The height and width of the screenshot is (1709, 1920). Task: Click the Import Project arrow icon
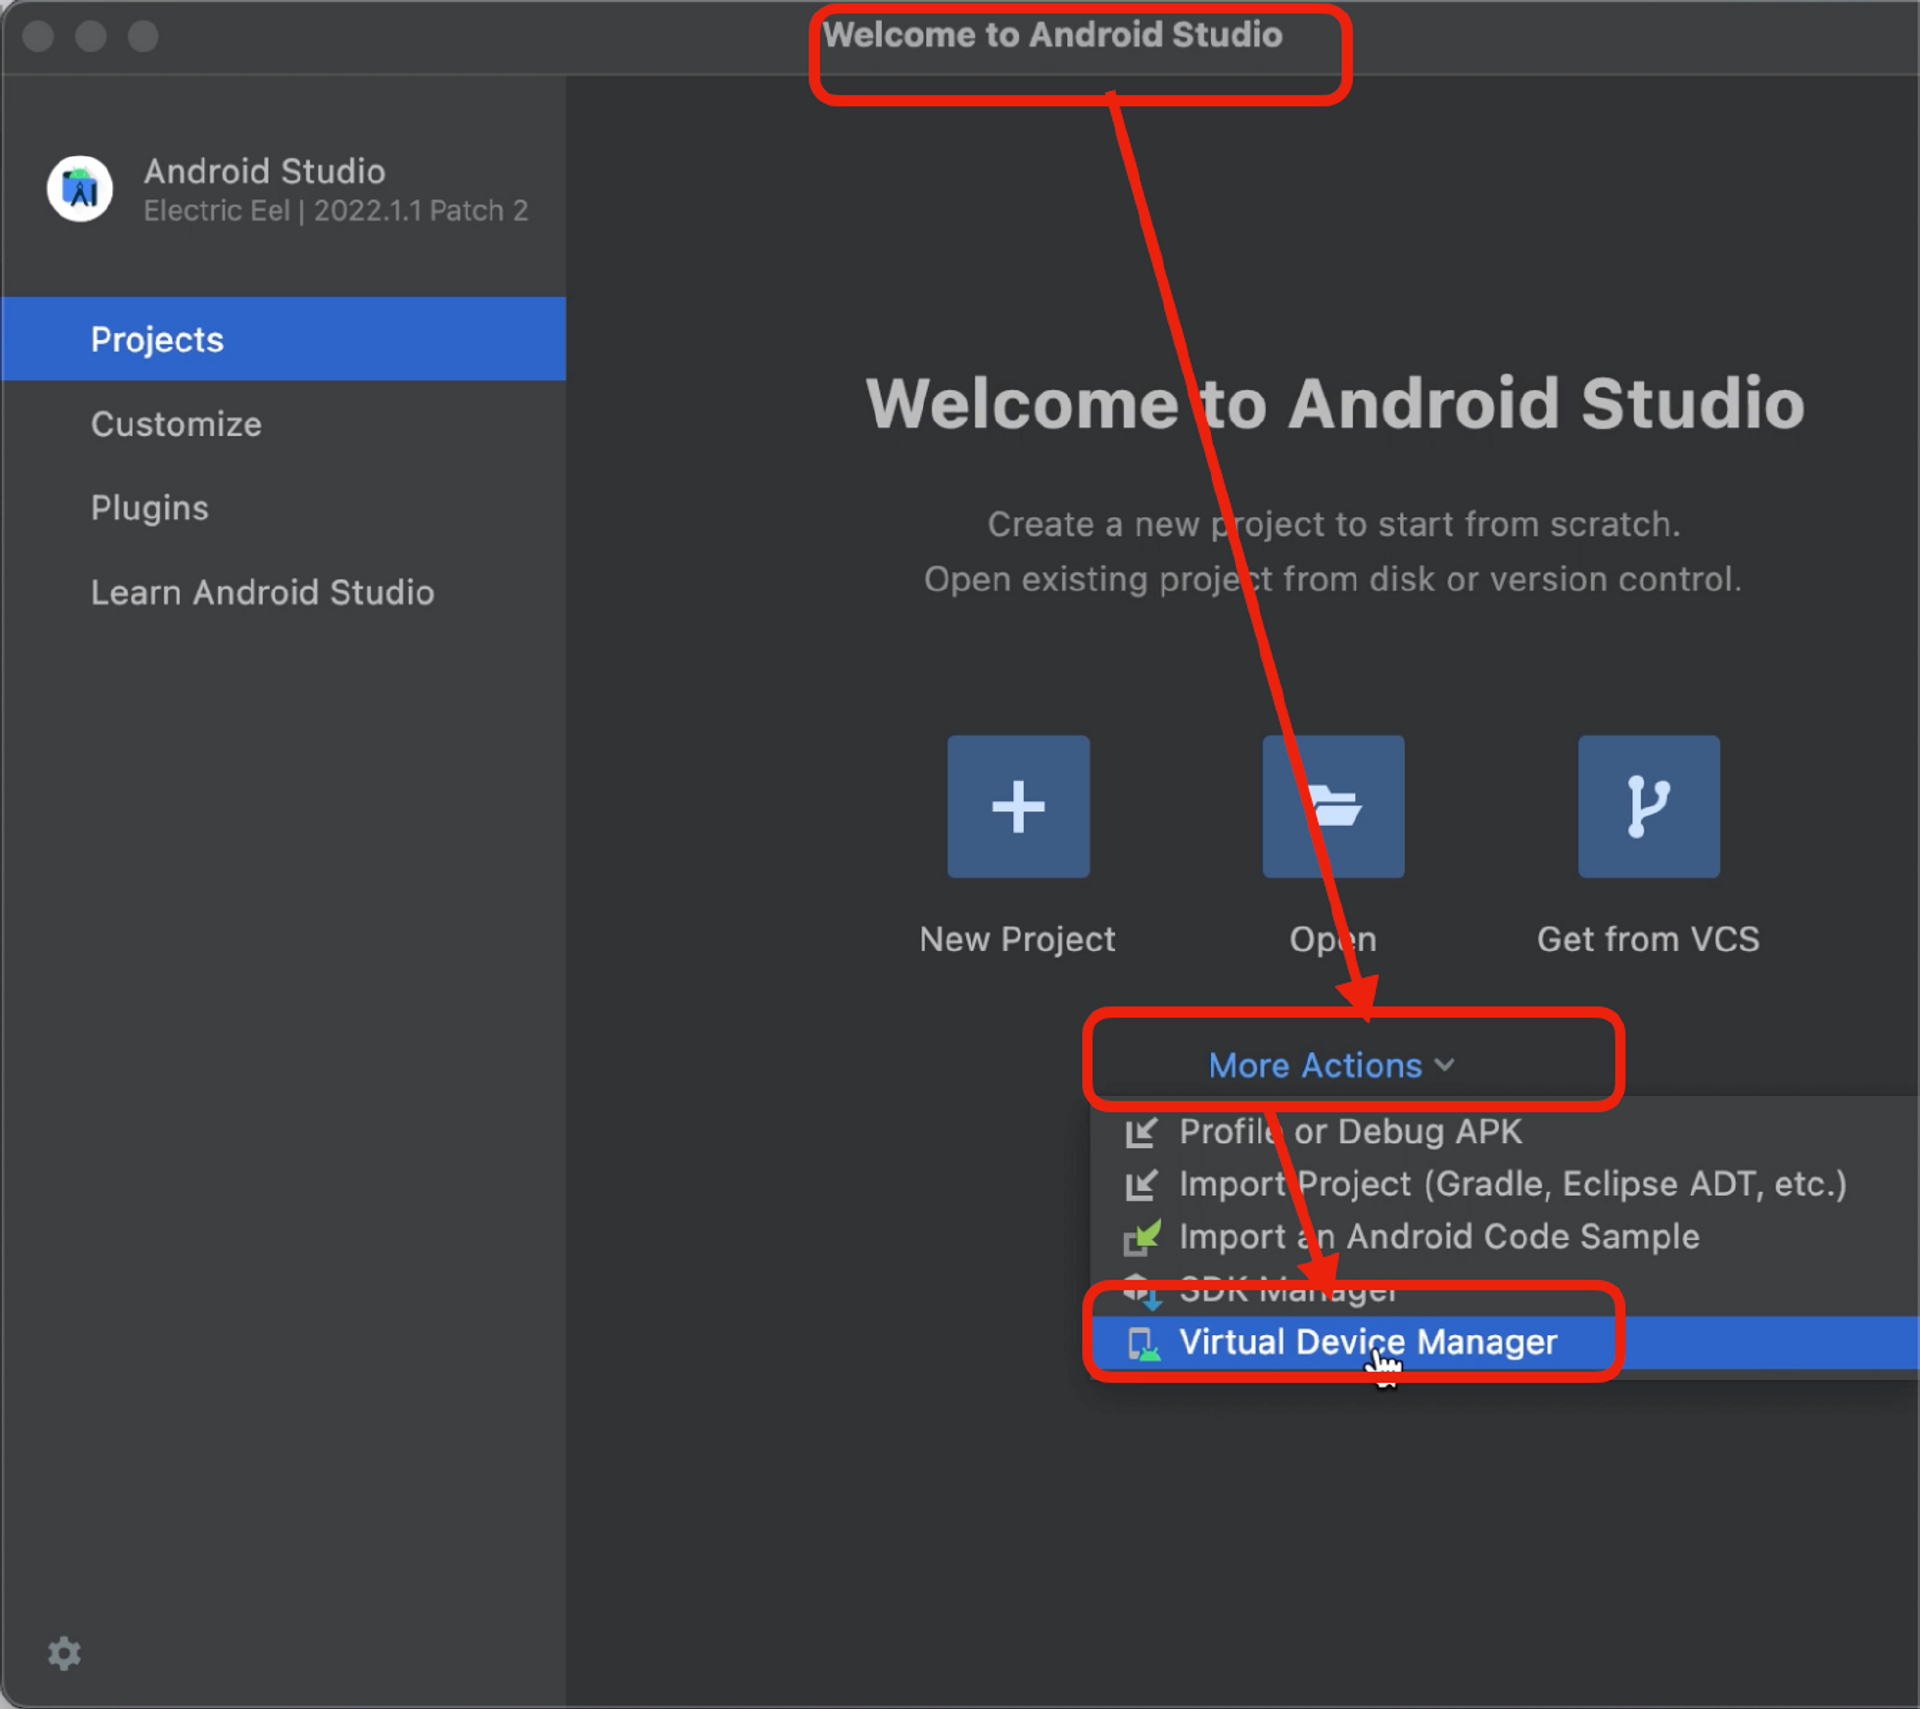[1141, 1184]
